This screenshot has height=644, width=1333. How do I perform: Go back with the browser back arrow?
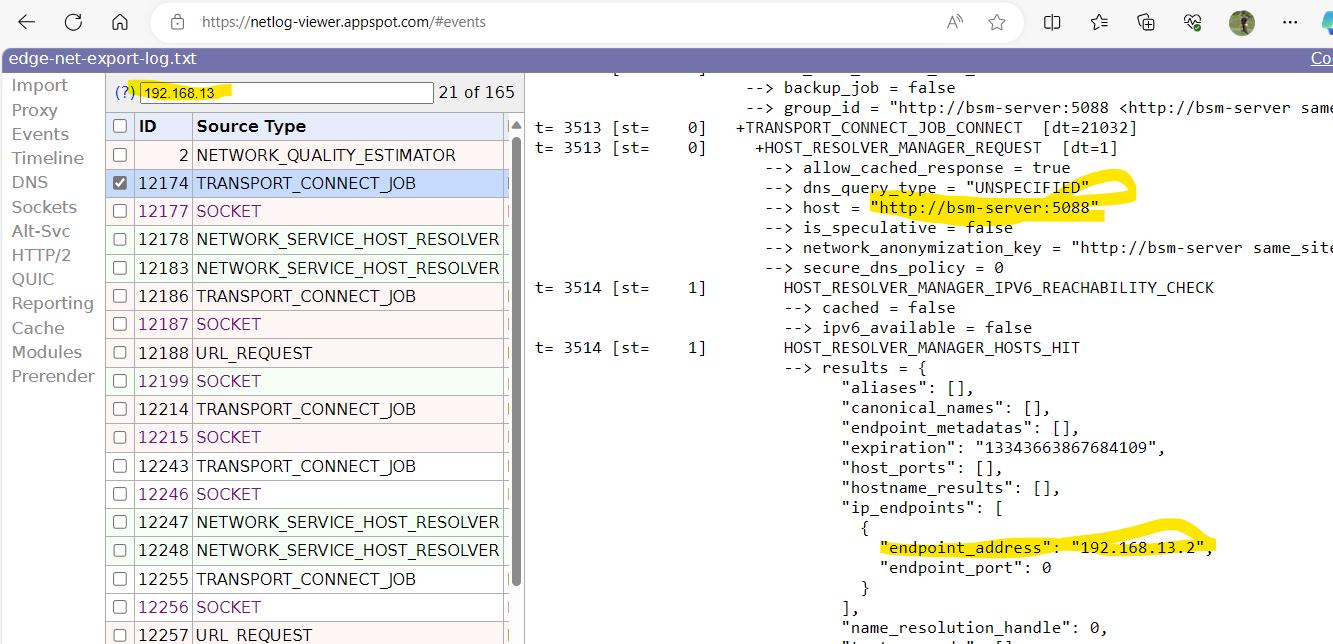(26, 22)
